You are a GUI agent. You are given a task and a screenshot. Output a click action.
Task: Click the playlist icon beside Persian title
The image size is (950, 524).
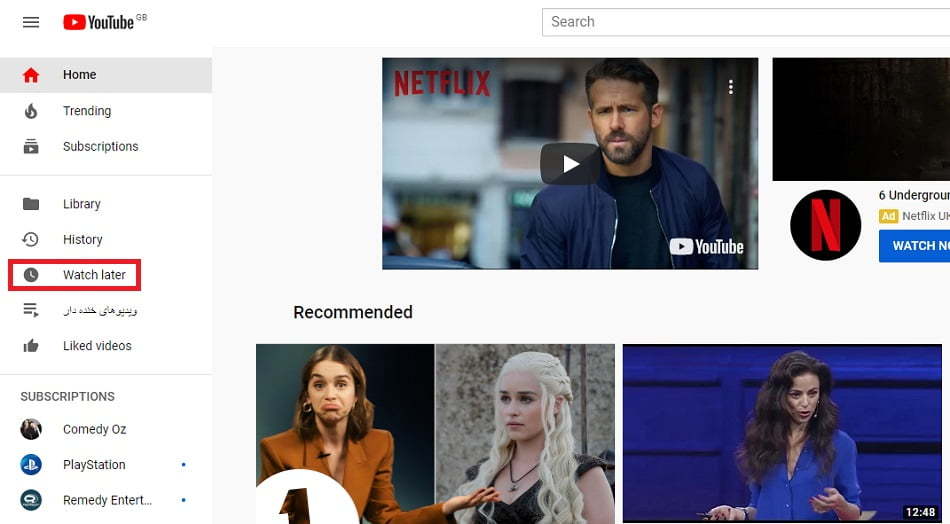click(31, 310)
